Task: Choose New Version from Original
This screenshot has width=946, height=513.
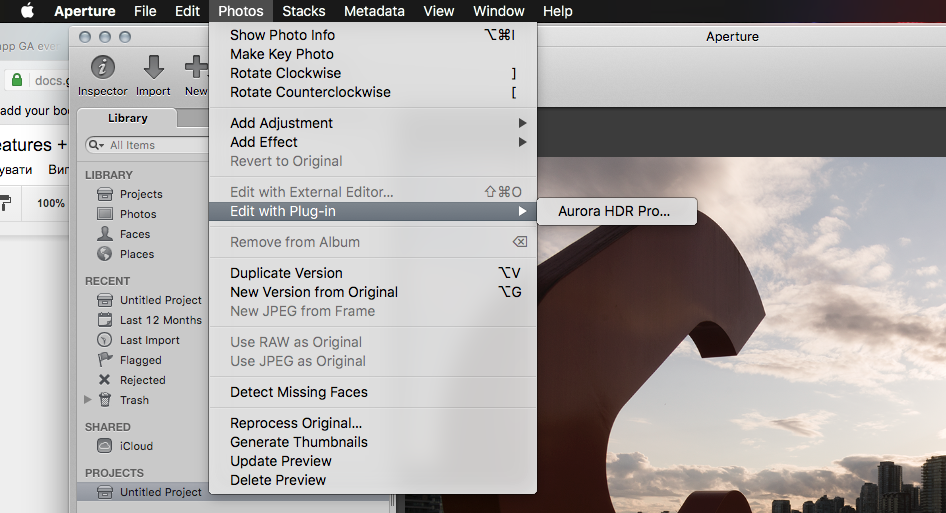Action: pos(373,292)
